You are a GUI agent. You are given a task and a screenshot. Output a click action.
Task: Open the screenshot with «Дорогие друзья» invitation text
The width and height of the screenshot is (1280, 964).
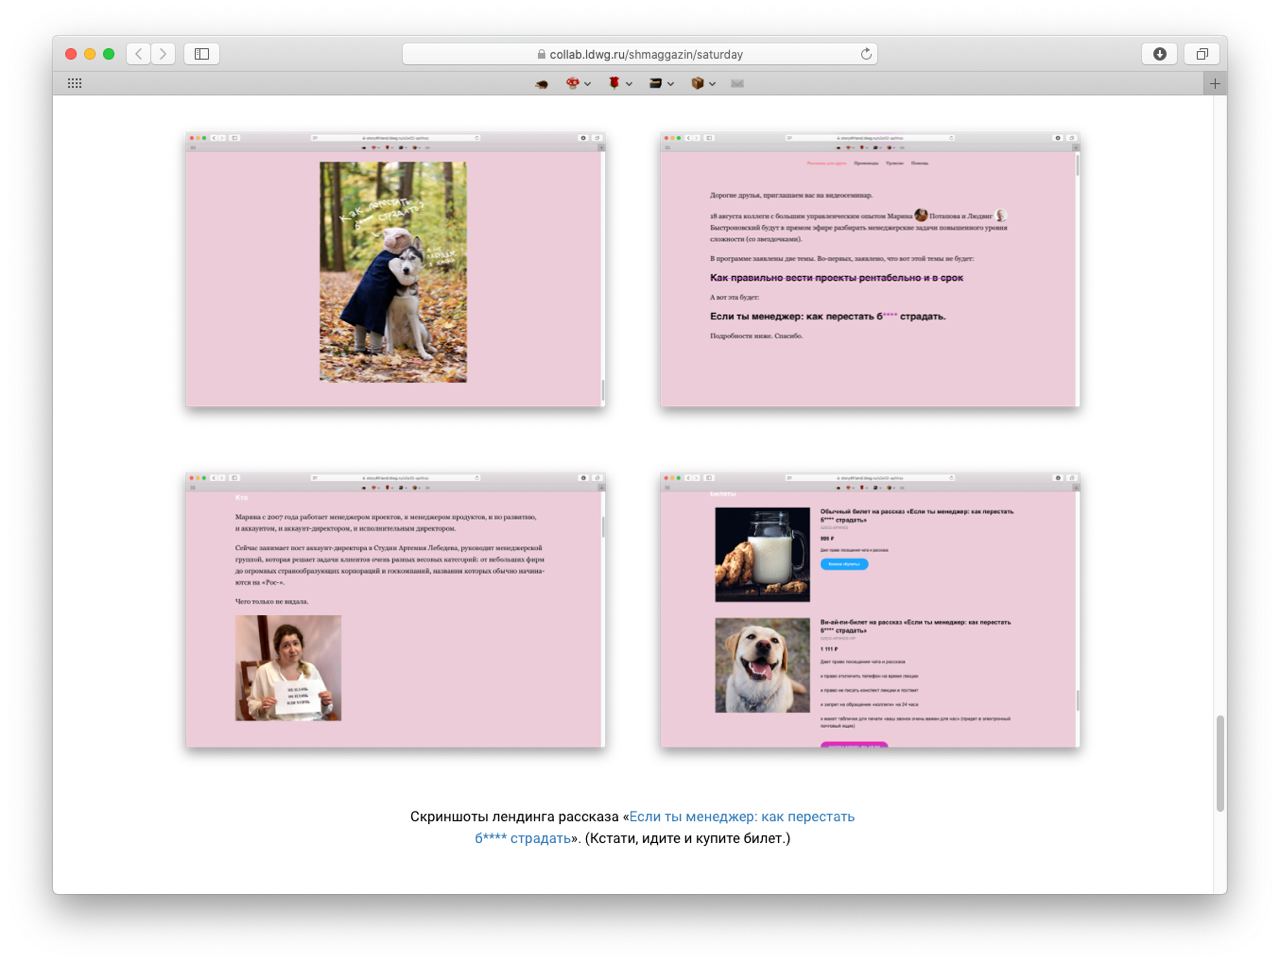870,270
